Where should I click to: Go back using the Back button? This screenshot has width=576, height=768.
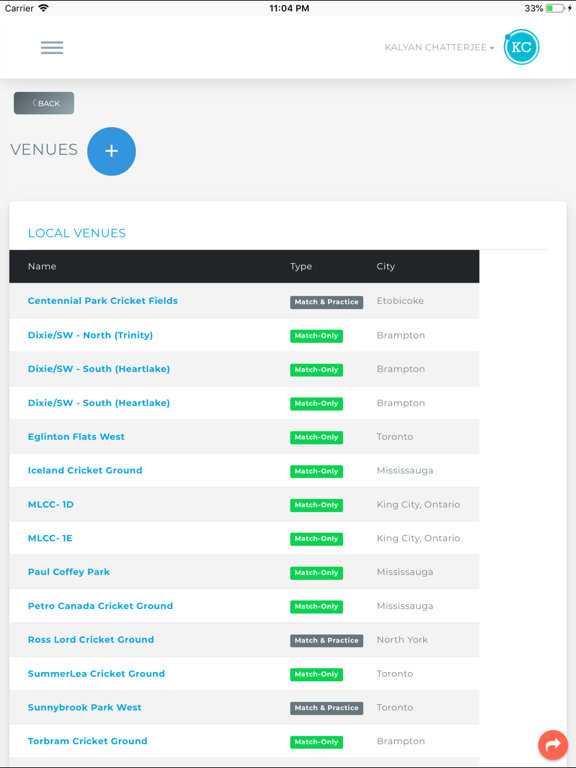click(44, 103)
